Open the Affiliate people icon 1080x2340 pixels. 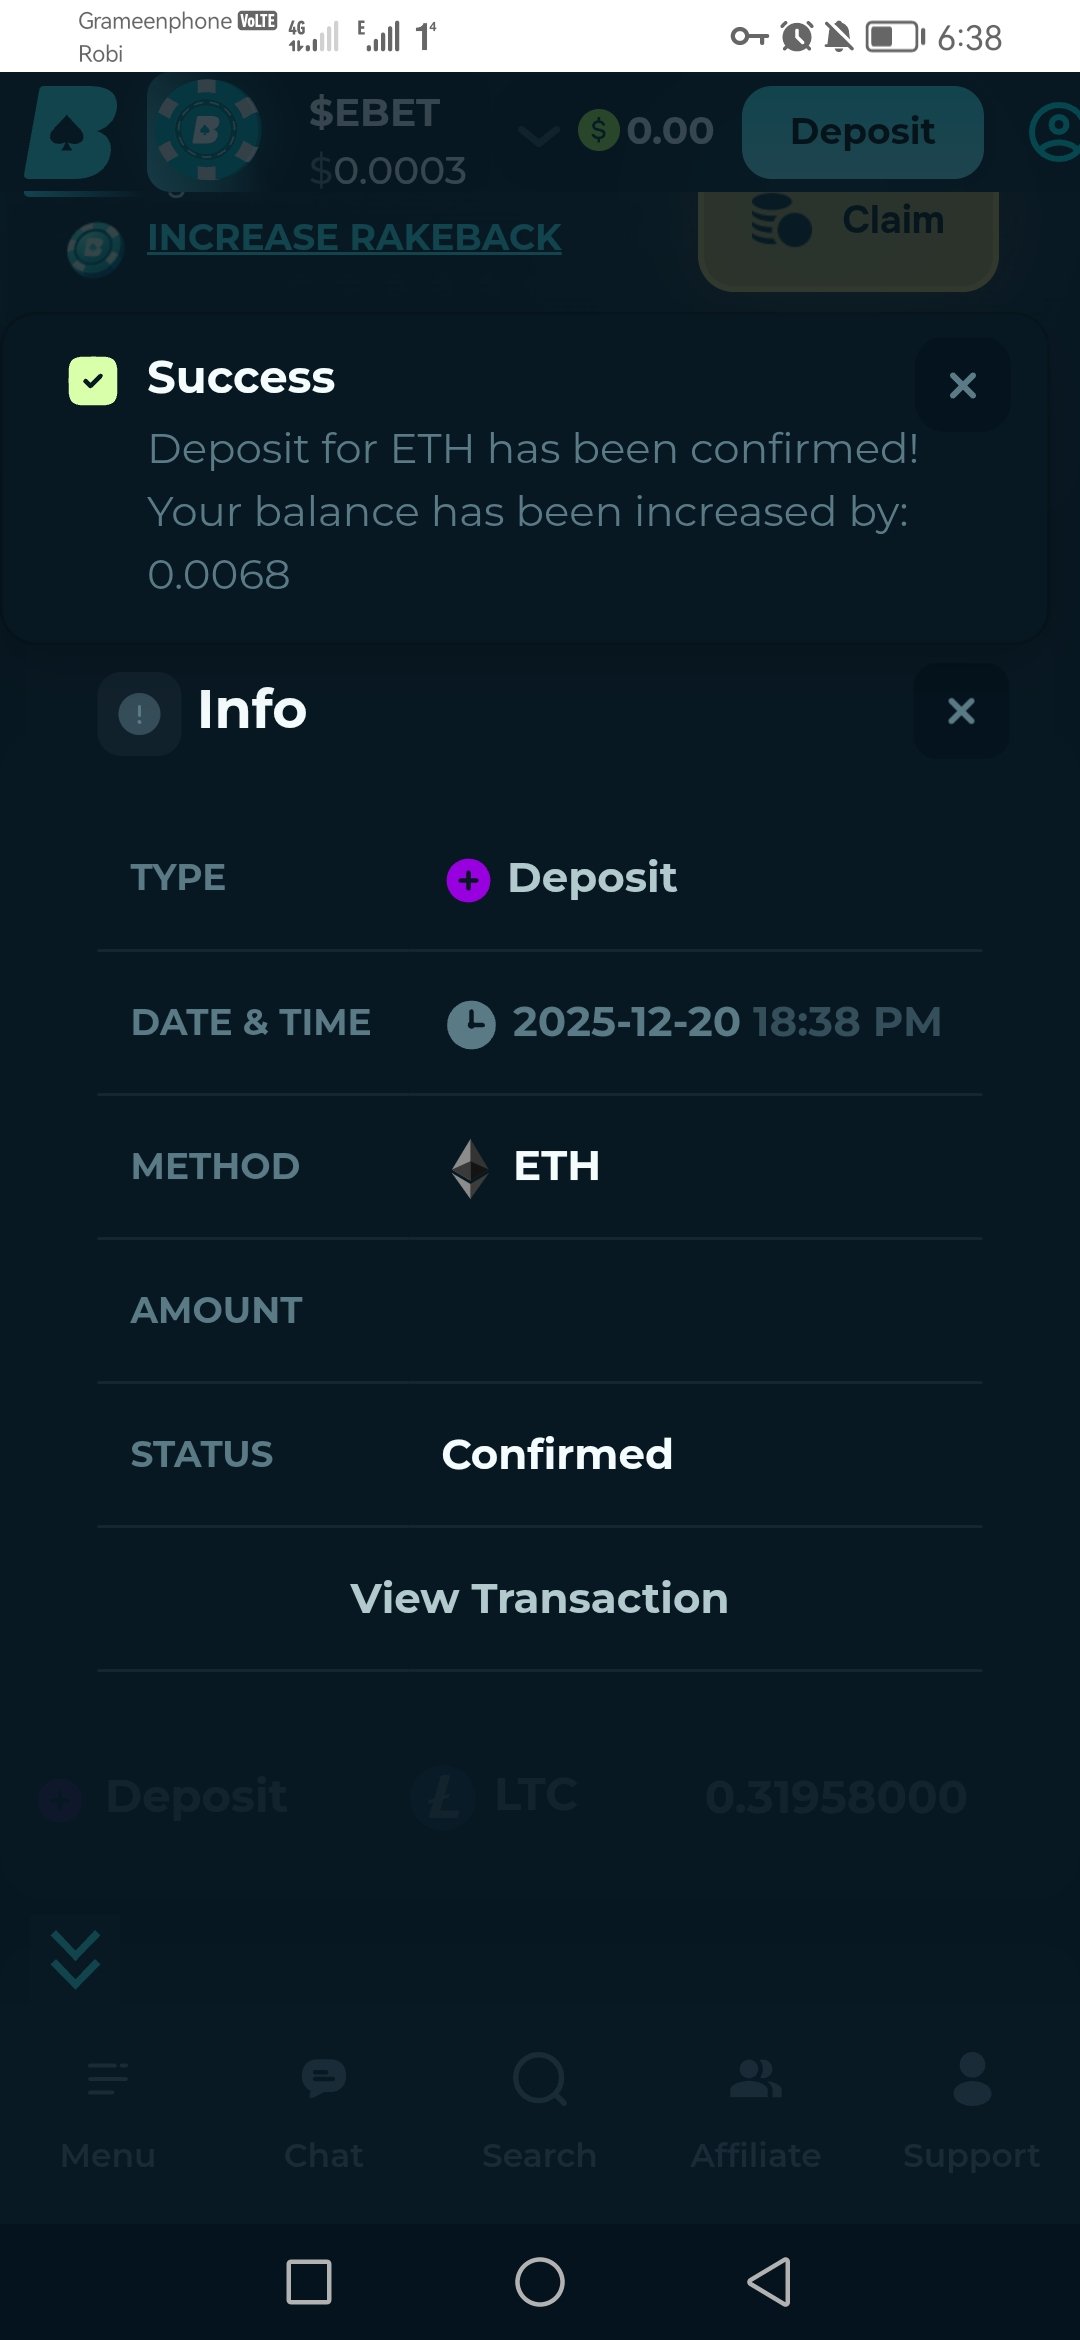[x=756, y=2079]
